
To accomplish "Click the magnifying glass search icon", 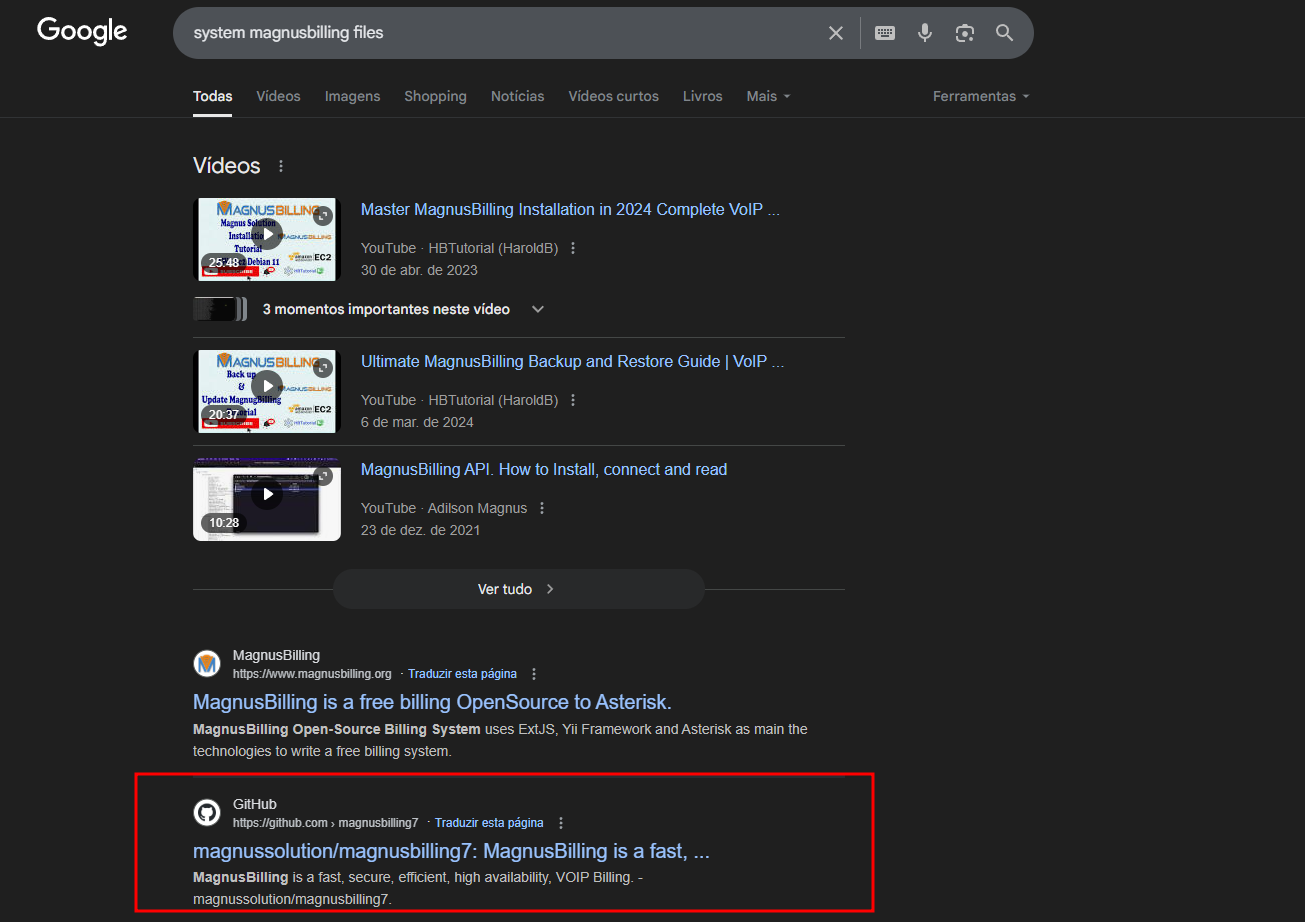I will point(1005,33).
